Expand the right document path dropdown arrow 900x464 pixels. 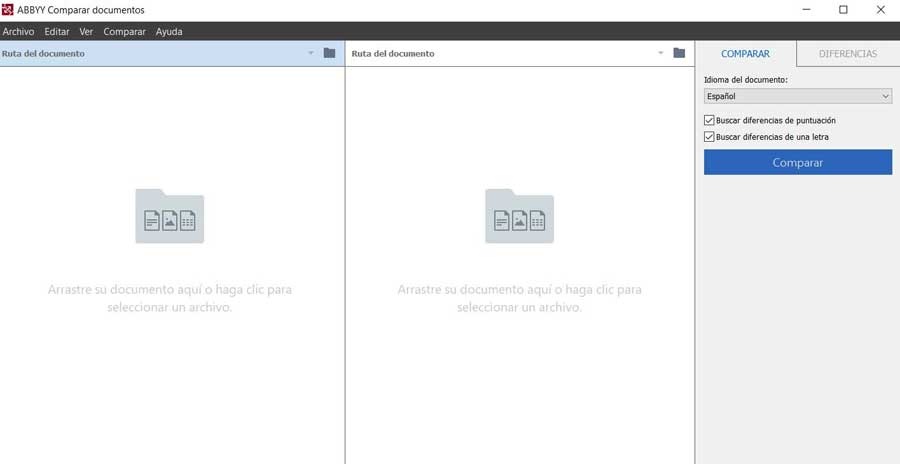pyautogui.click(x=661, y=53)
